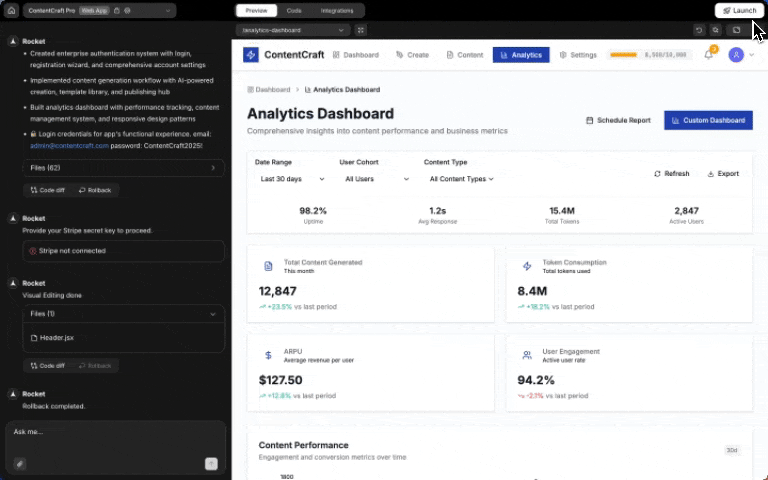The height and width of the screenshot is (480, 768).
Task: Click the 15.4M Total Tokens value
Action: (x=562, y=211)
